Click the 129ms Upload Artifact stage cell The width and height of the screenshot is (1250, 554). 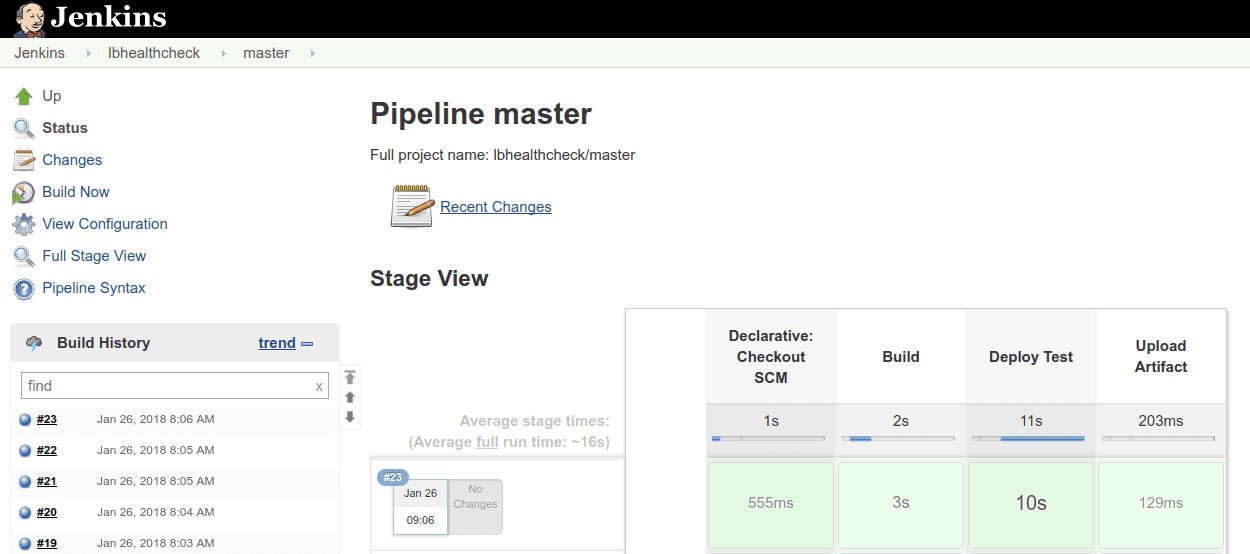1161,503
